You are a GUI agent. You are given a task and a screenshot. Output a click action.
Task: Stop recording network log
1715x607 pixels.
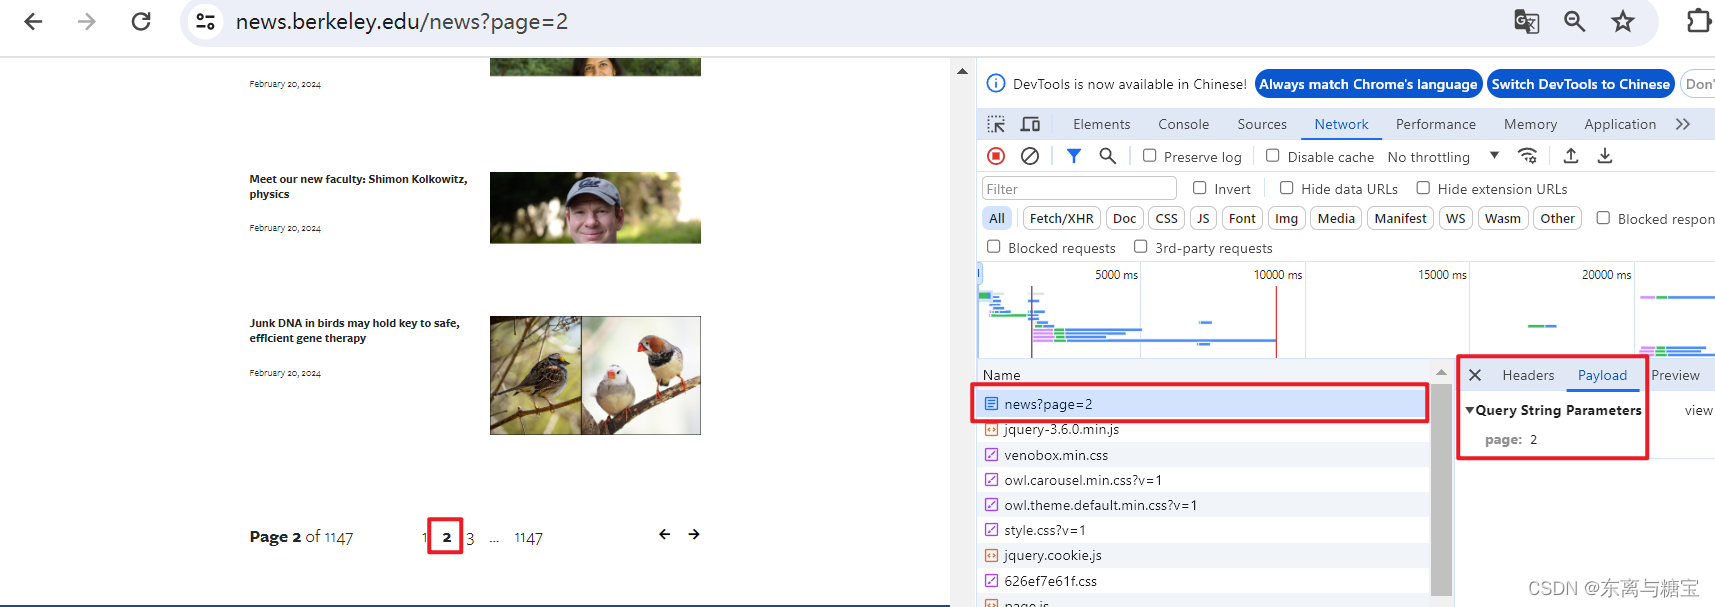tap(996, 156)
